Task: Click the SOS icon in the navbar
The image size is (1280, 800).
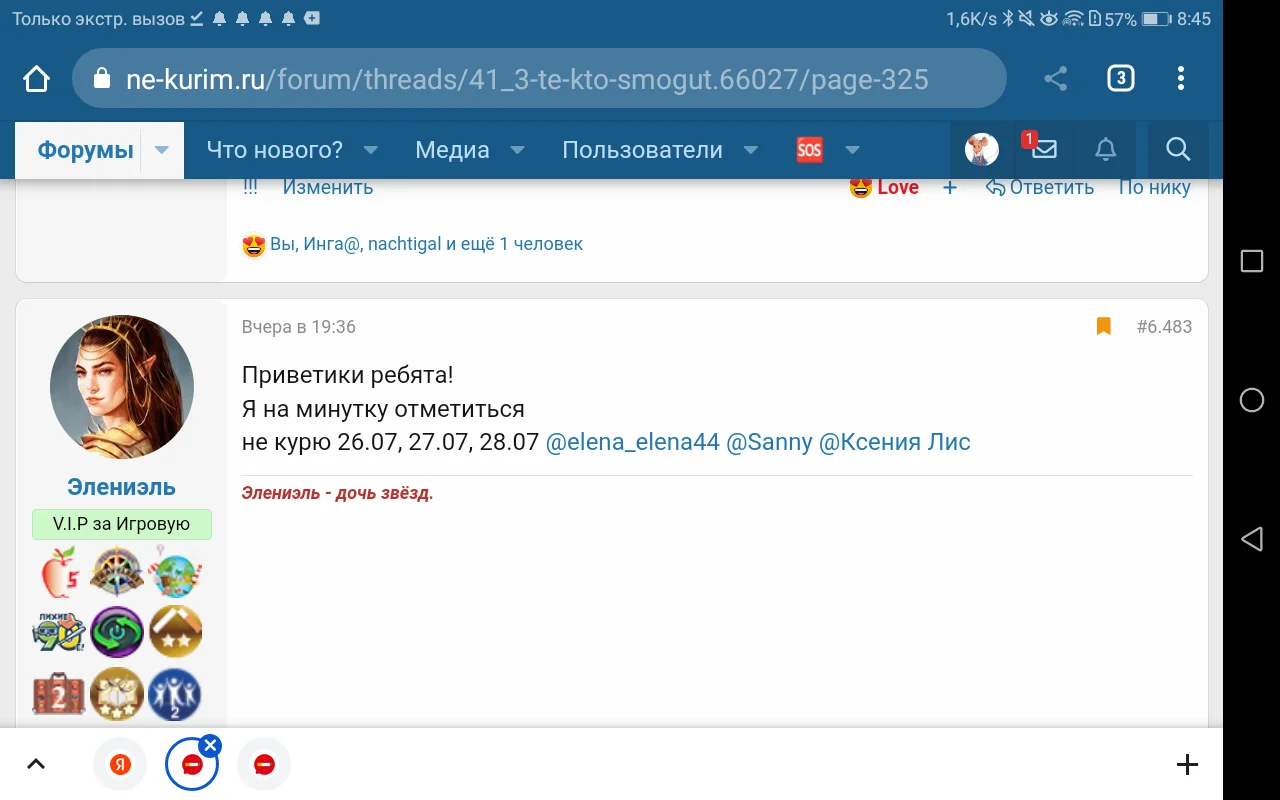Action: click(809, 149)
